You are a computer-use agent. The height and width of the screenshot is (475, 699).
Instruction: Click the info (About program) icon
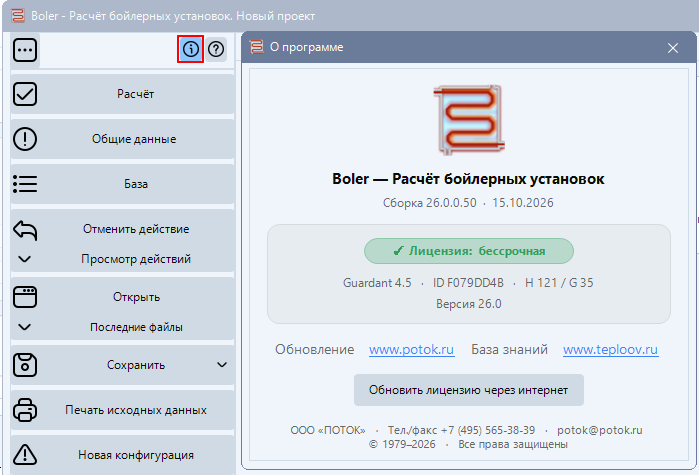click(x=191, y=49)
